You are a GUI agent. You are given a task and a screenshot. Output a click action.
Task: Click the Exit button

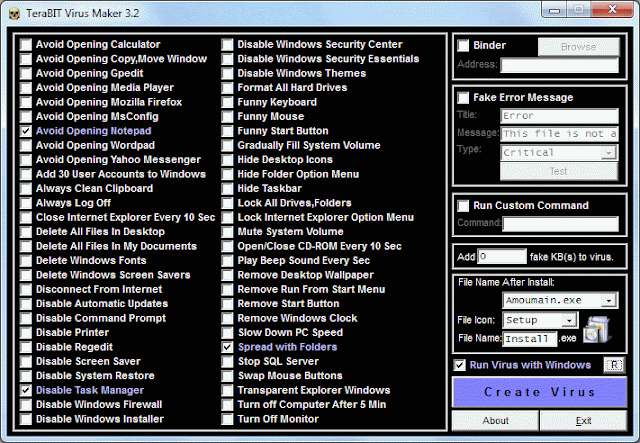tap(583, 421)
